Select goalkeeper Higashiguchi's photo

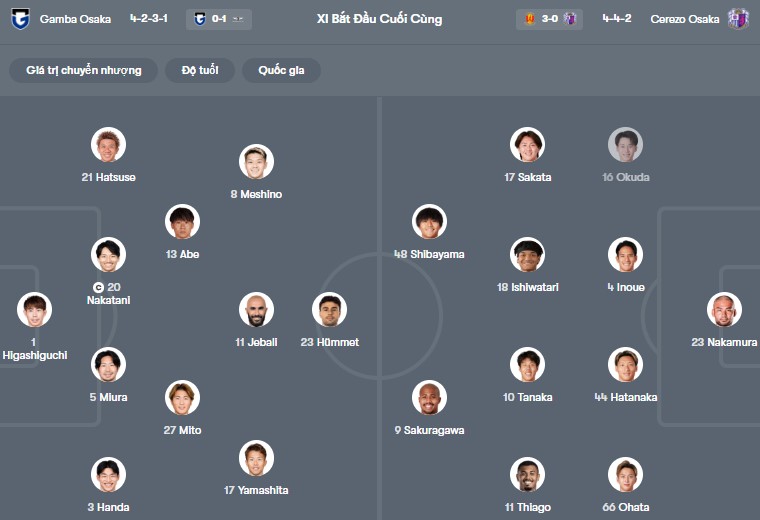(34, 310)
